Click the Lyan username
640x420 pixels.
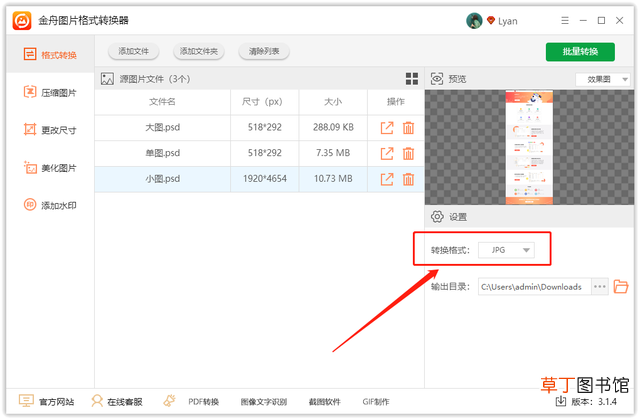click(x=508, y=21)
